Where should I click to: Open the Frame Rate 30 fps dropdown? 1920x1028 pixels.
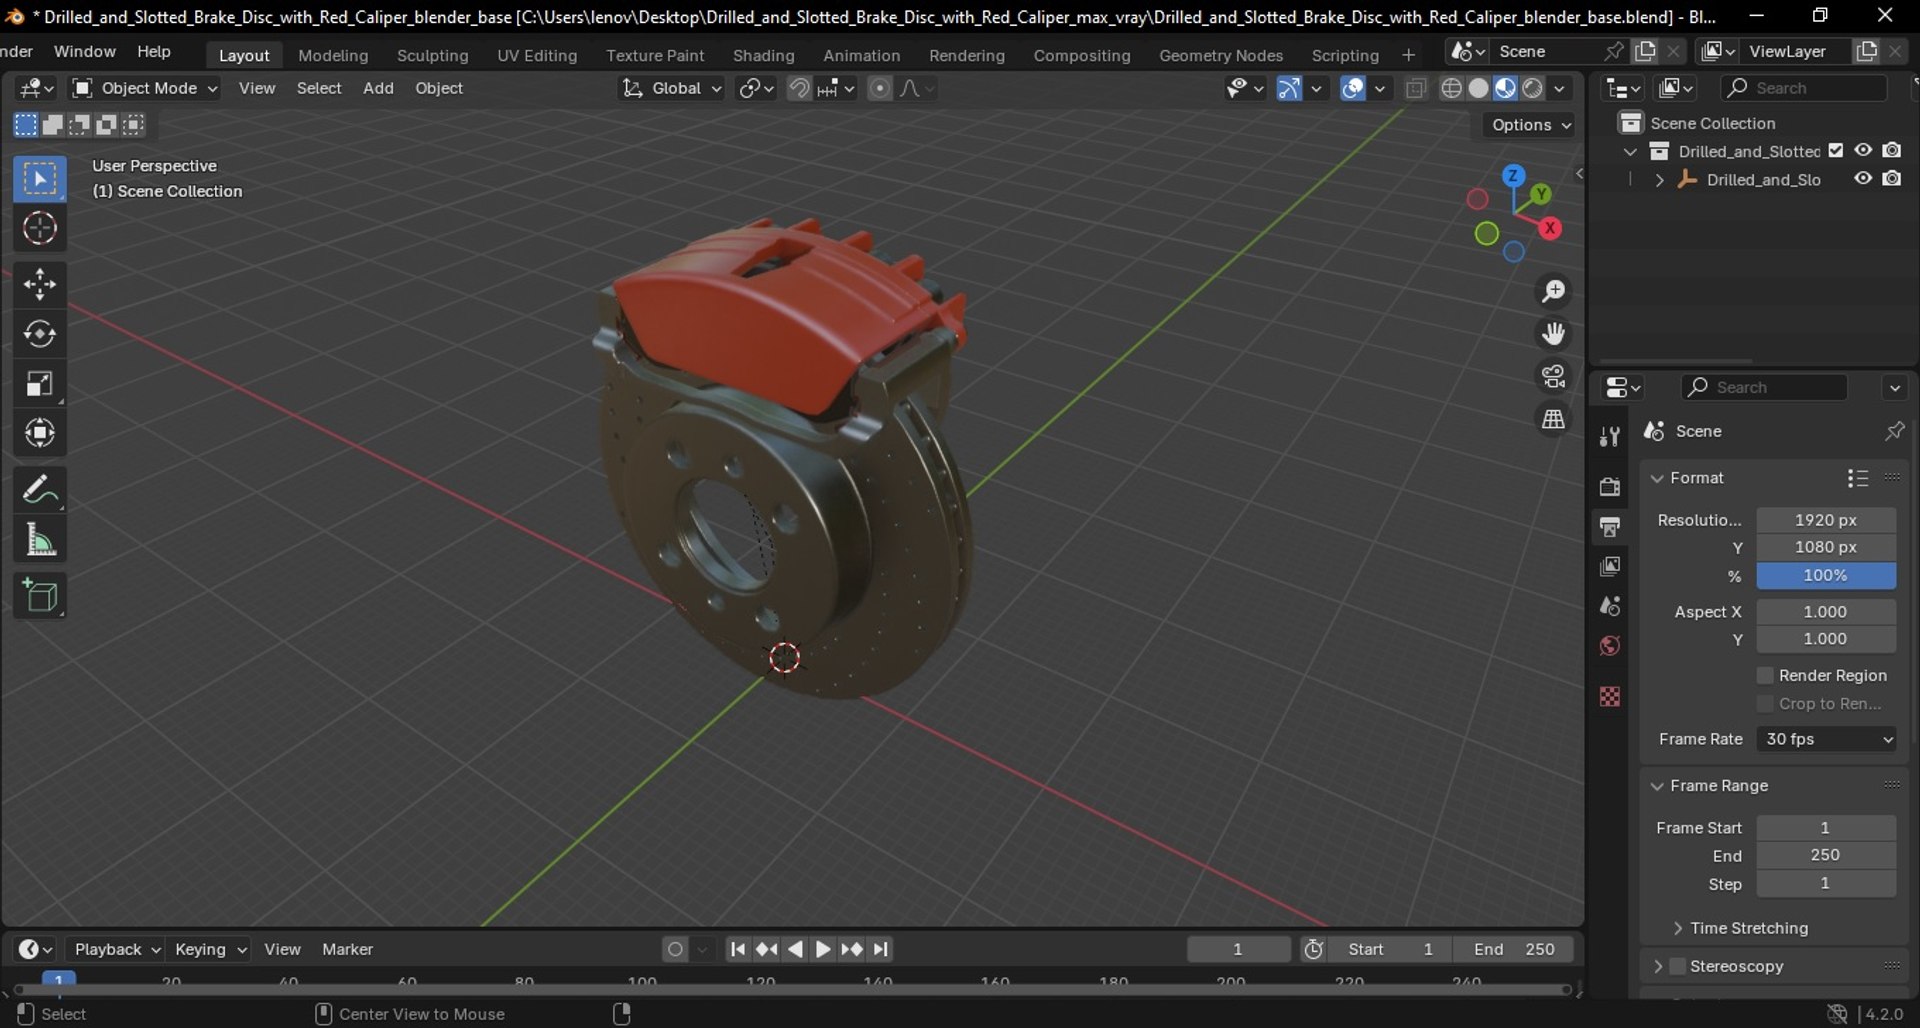[x=1827, y=739]
